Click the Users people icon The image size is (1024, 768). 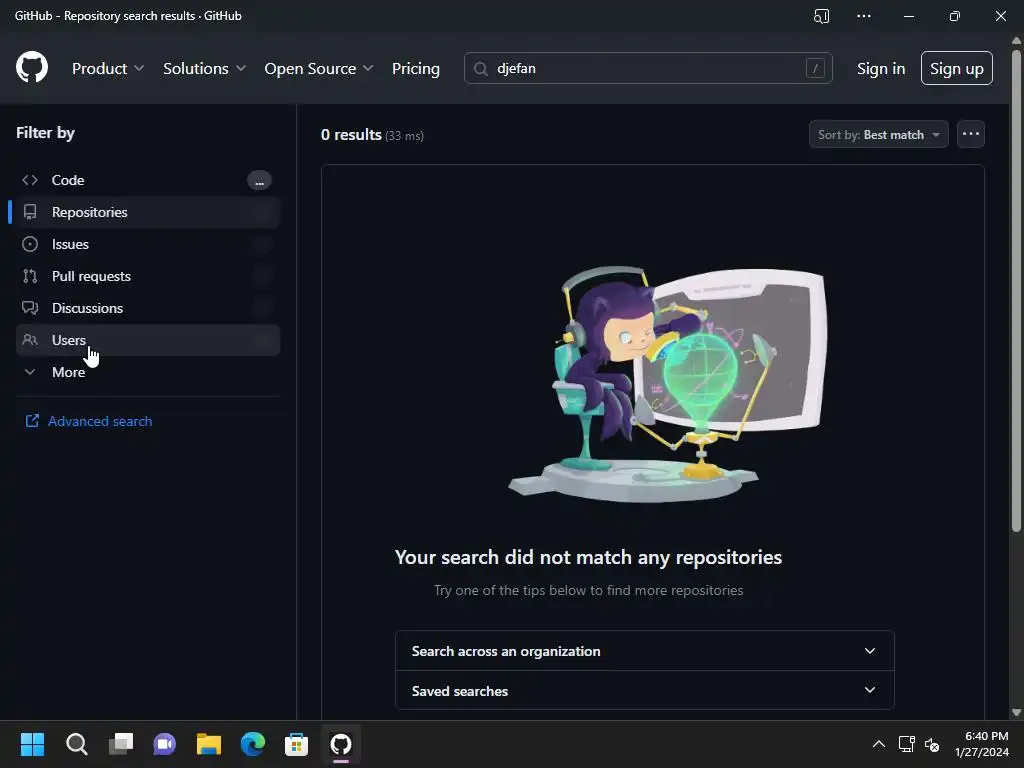click(x=30, y=340)
